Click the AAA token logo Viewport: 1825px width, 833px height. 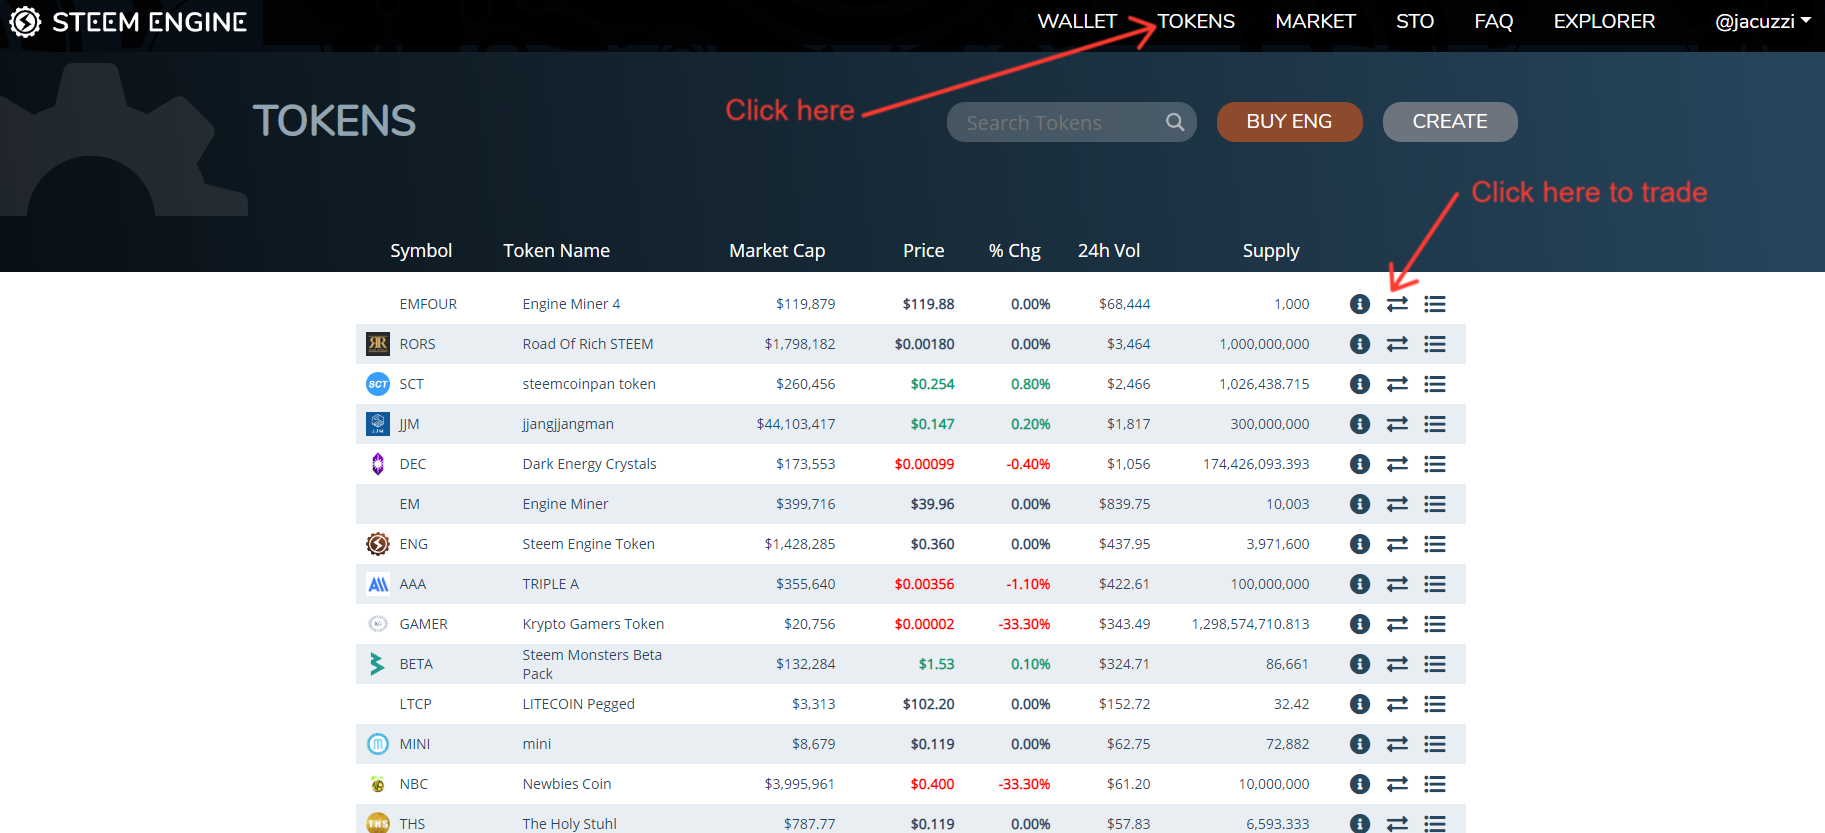click(x=378, y=584)
